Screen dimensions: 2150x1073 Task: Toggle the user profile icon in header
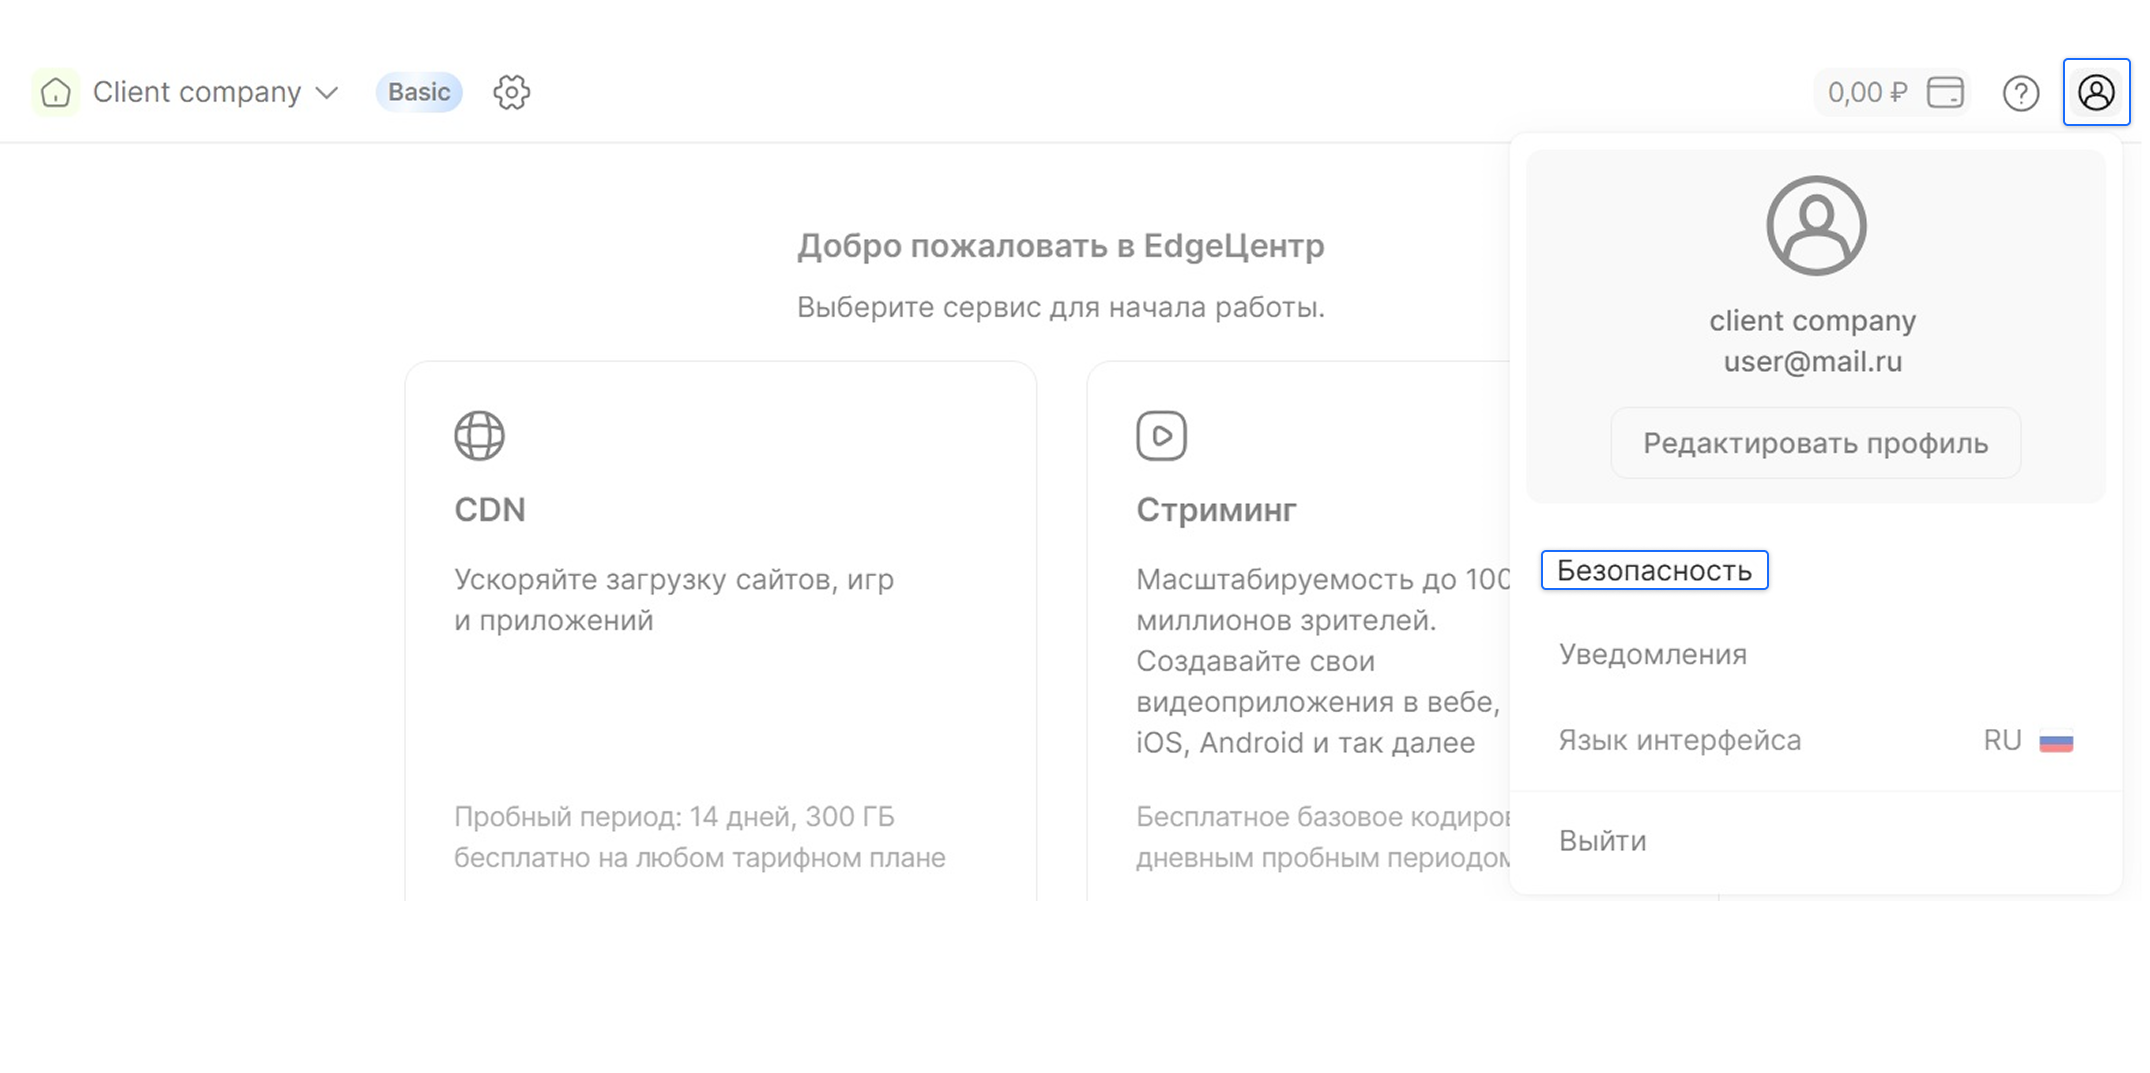tap(2096, 93)
